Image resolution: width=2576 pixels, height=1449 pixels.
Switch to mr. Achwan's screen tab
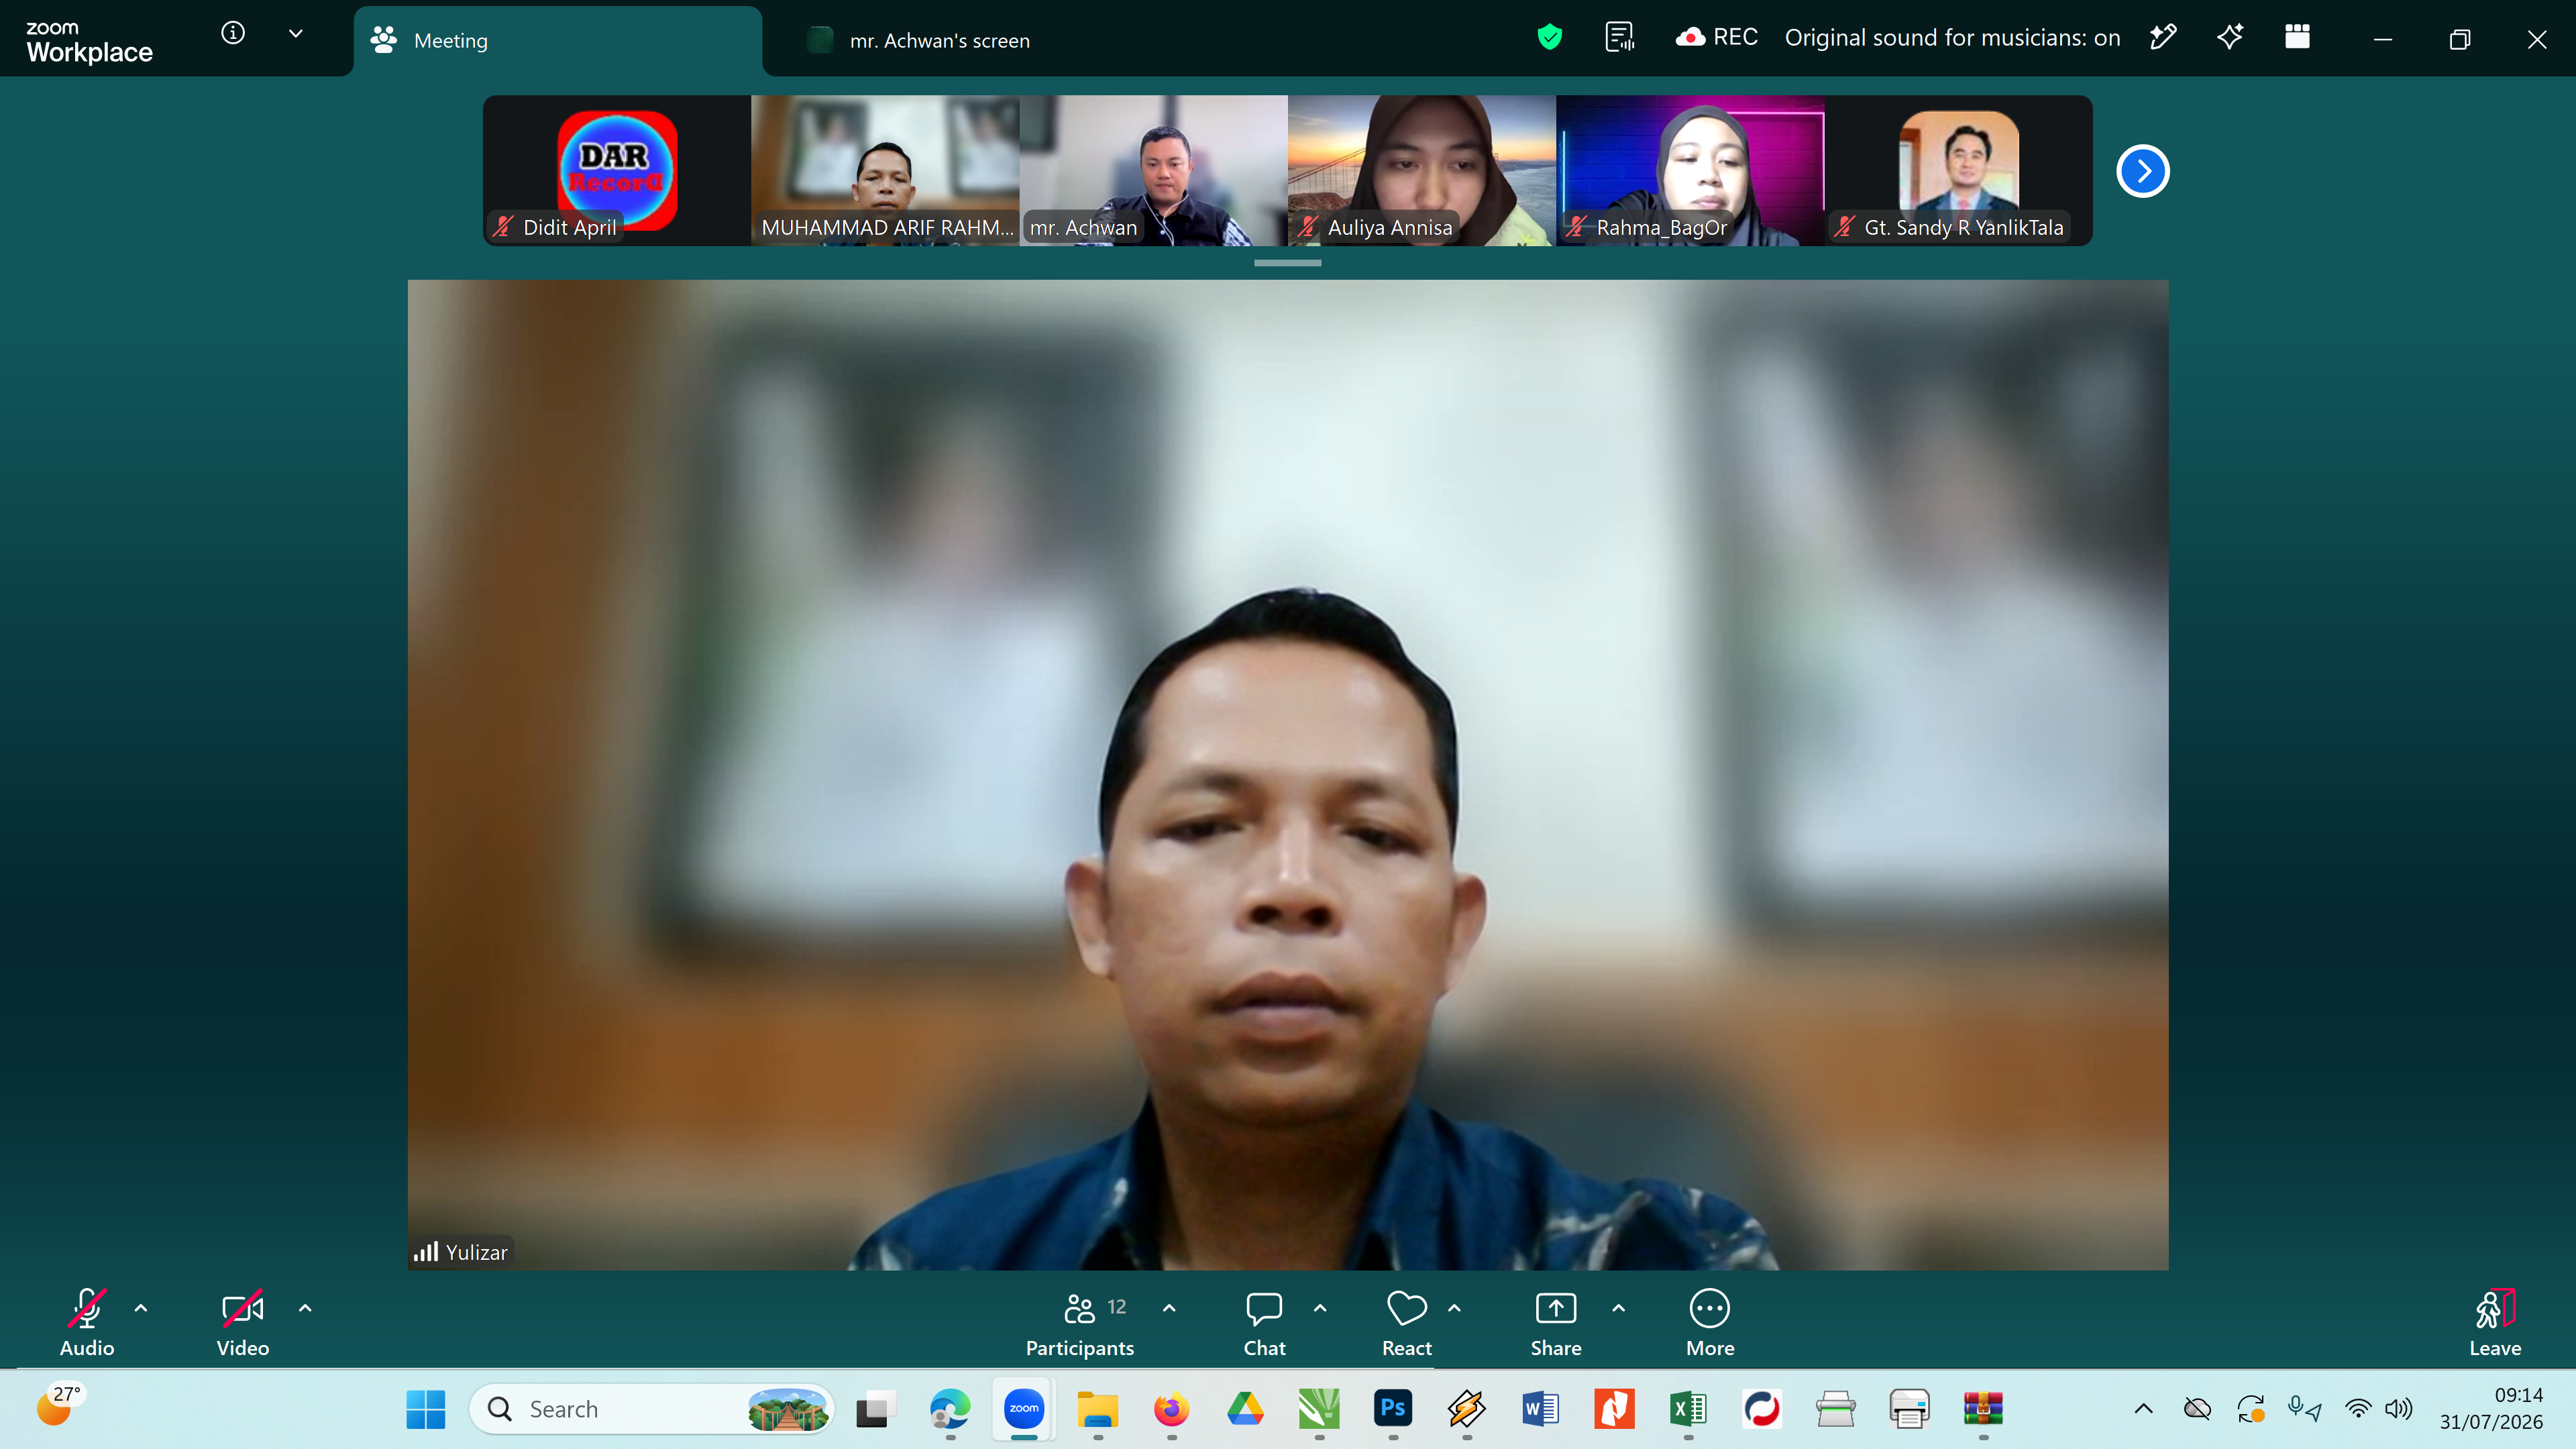pos(918,41)
